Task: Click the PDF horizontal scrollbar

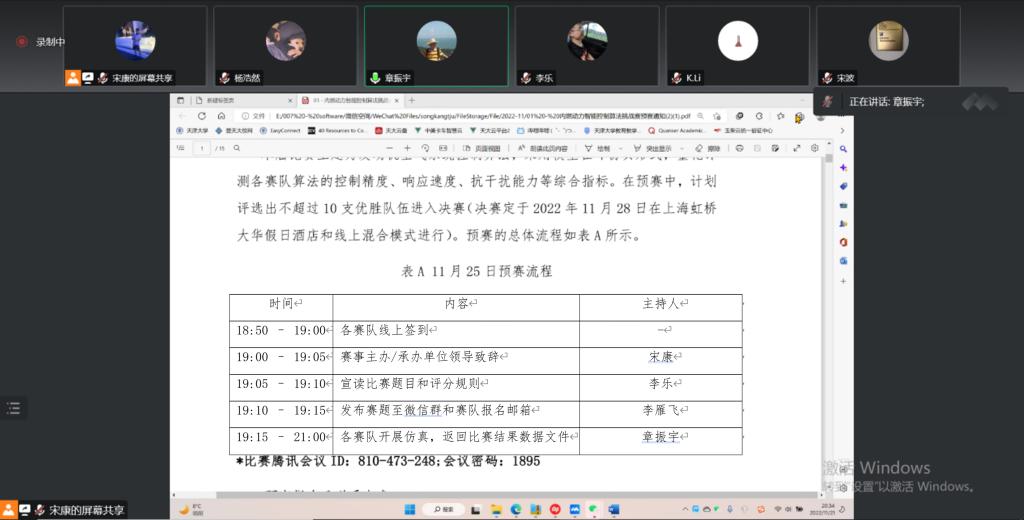Action: point(500,495)
